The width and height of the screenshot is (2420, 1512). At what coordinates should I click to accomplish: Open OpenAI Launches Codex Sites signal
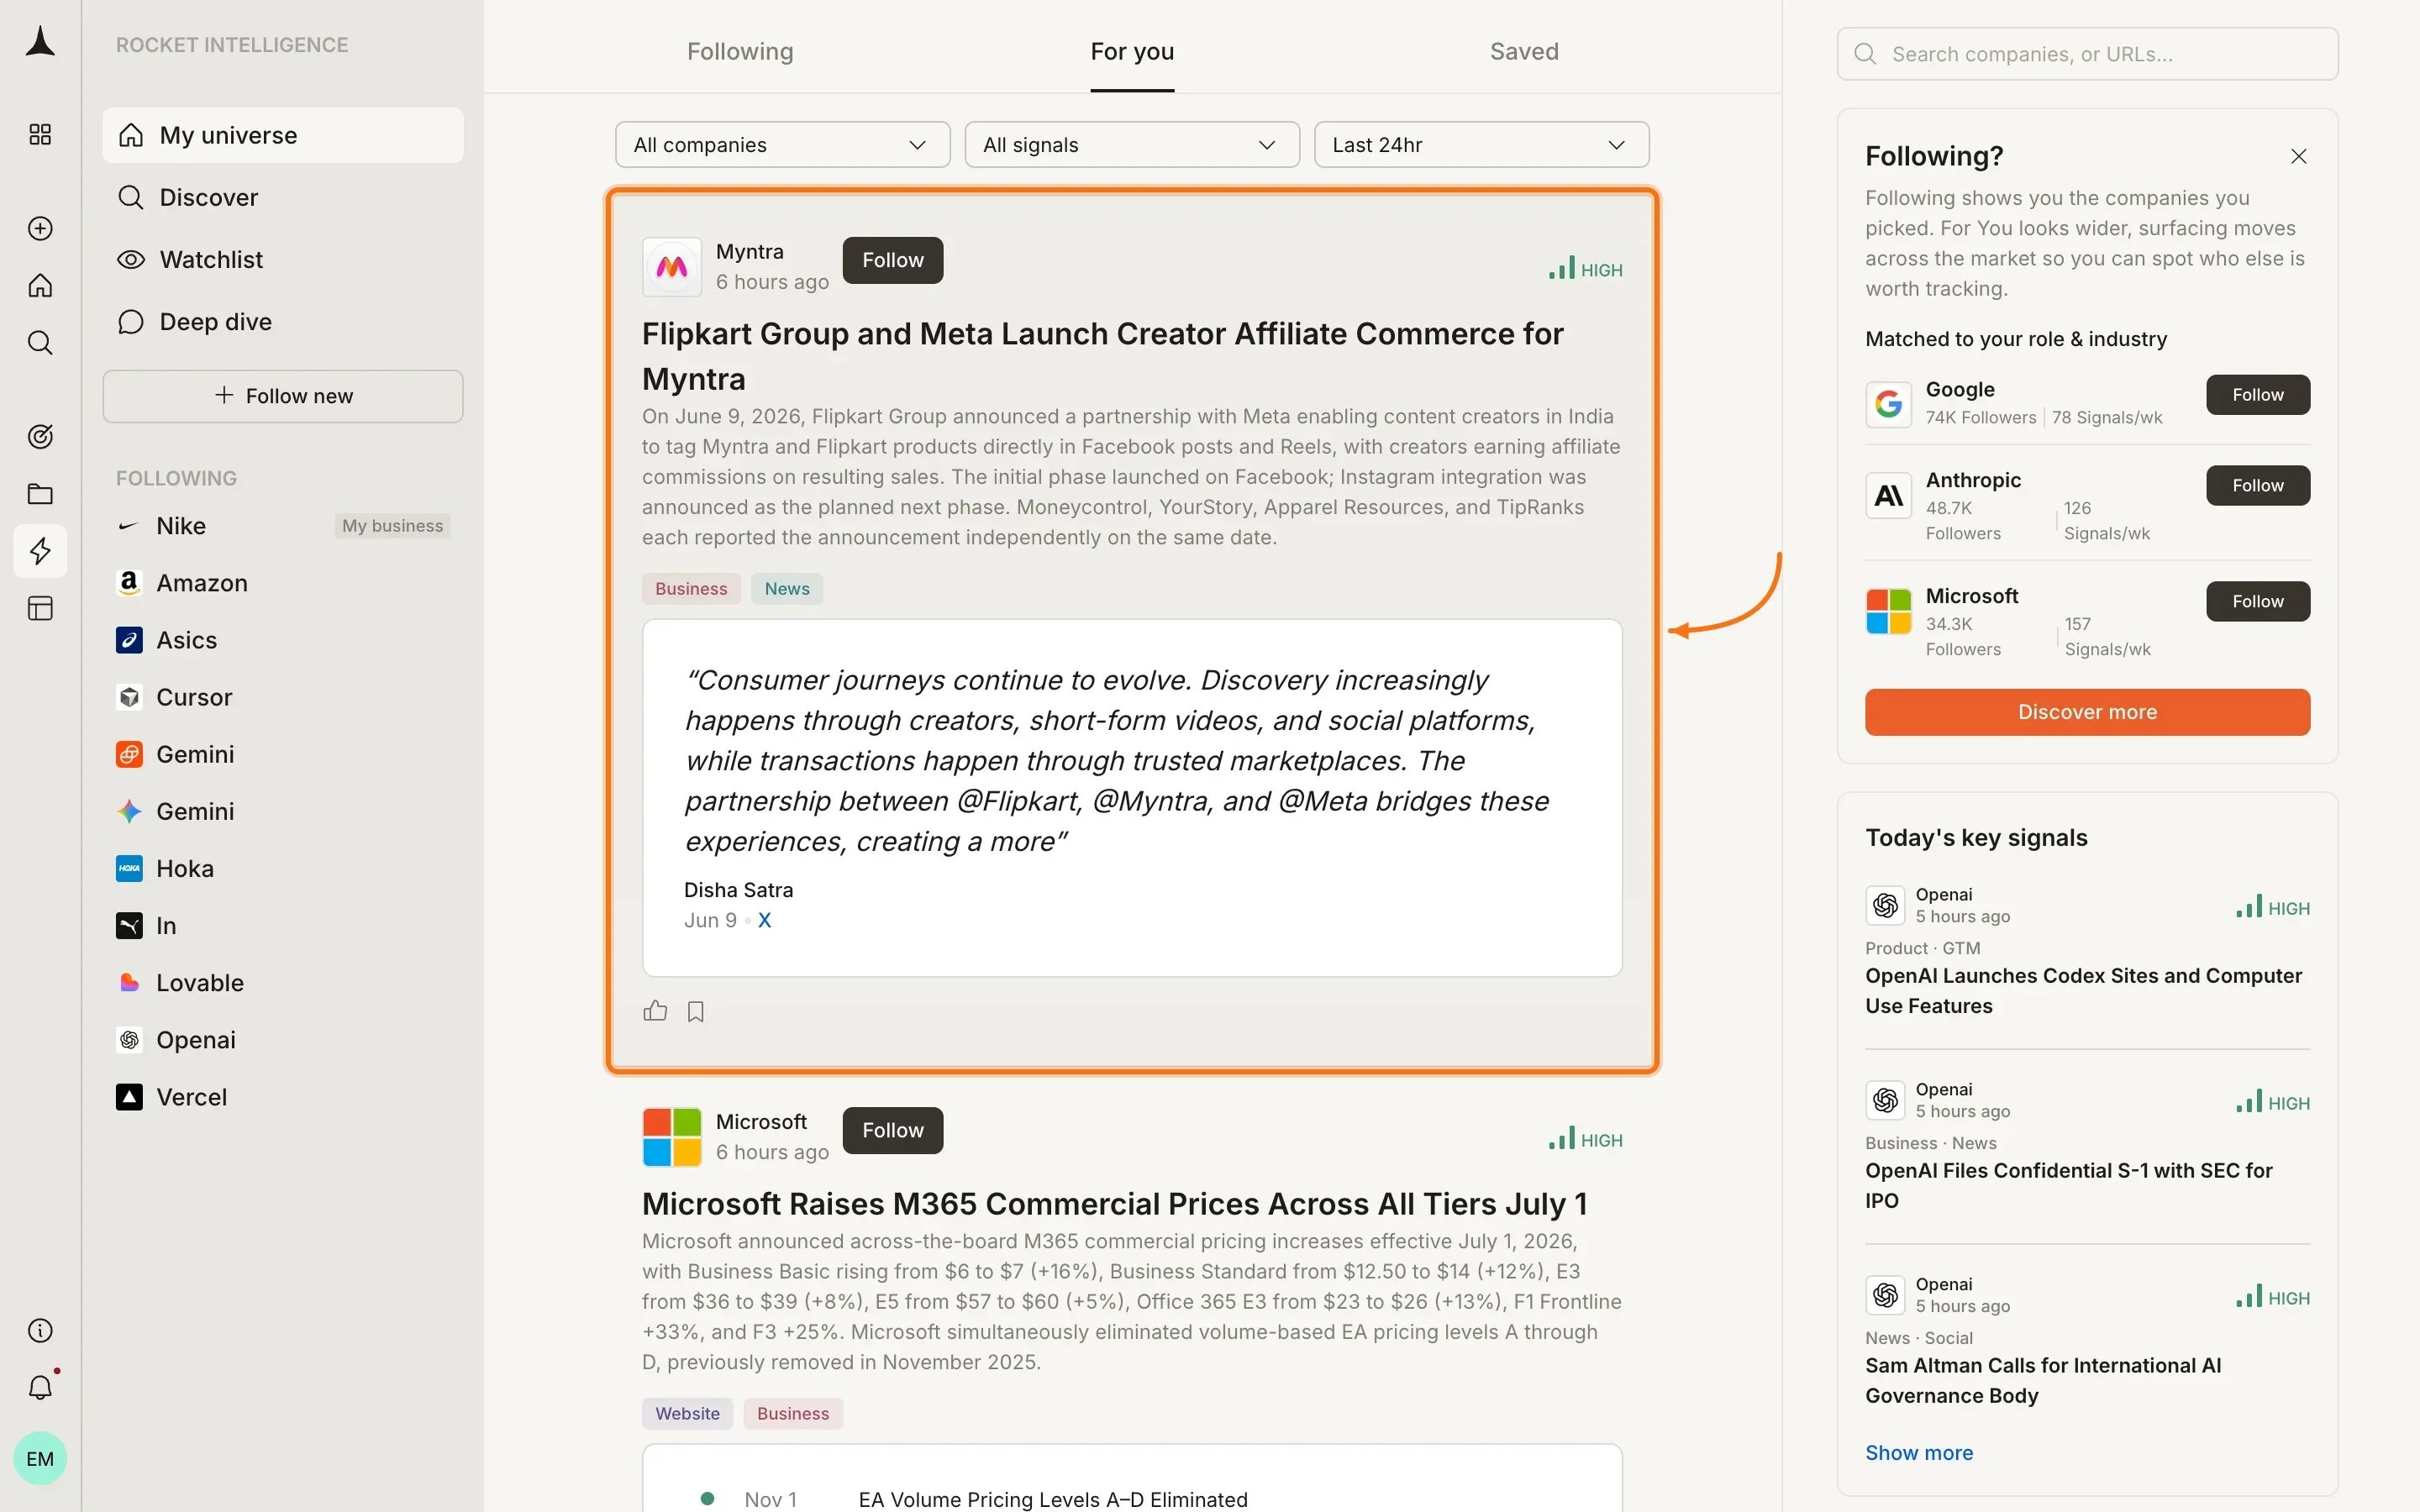point(2083,990)
